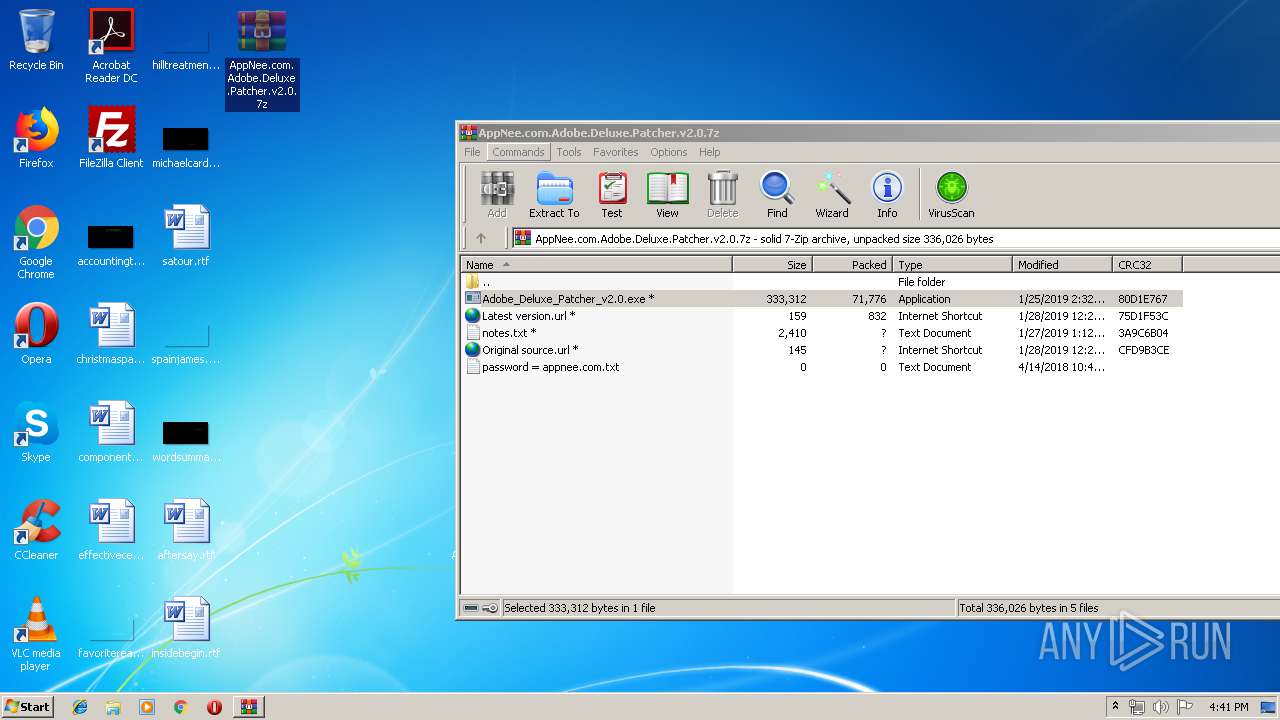Viewport: 1280px width, 720px height.
Task: Open Opera desktop shortcut
Action: [x=36, y=334]
